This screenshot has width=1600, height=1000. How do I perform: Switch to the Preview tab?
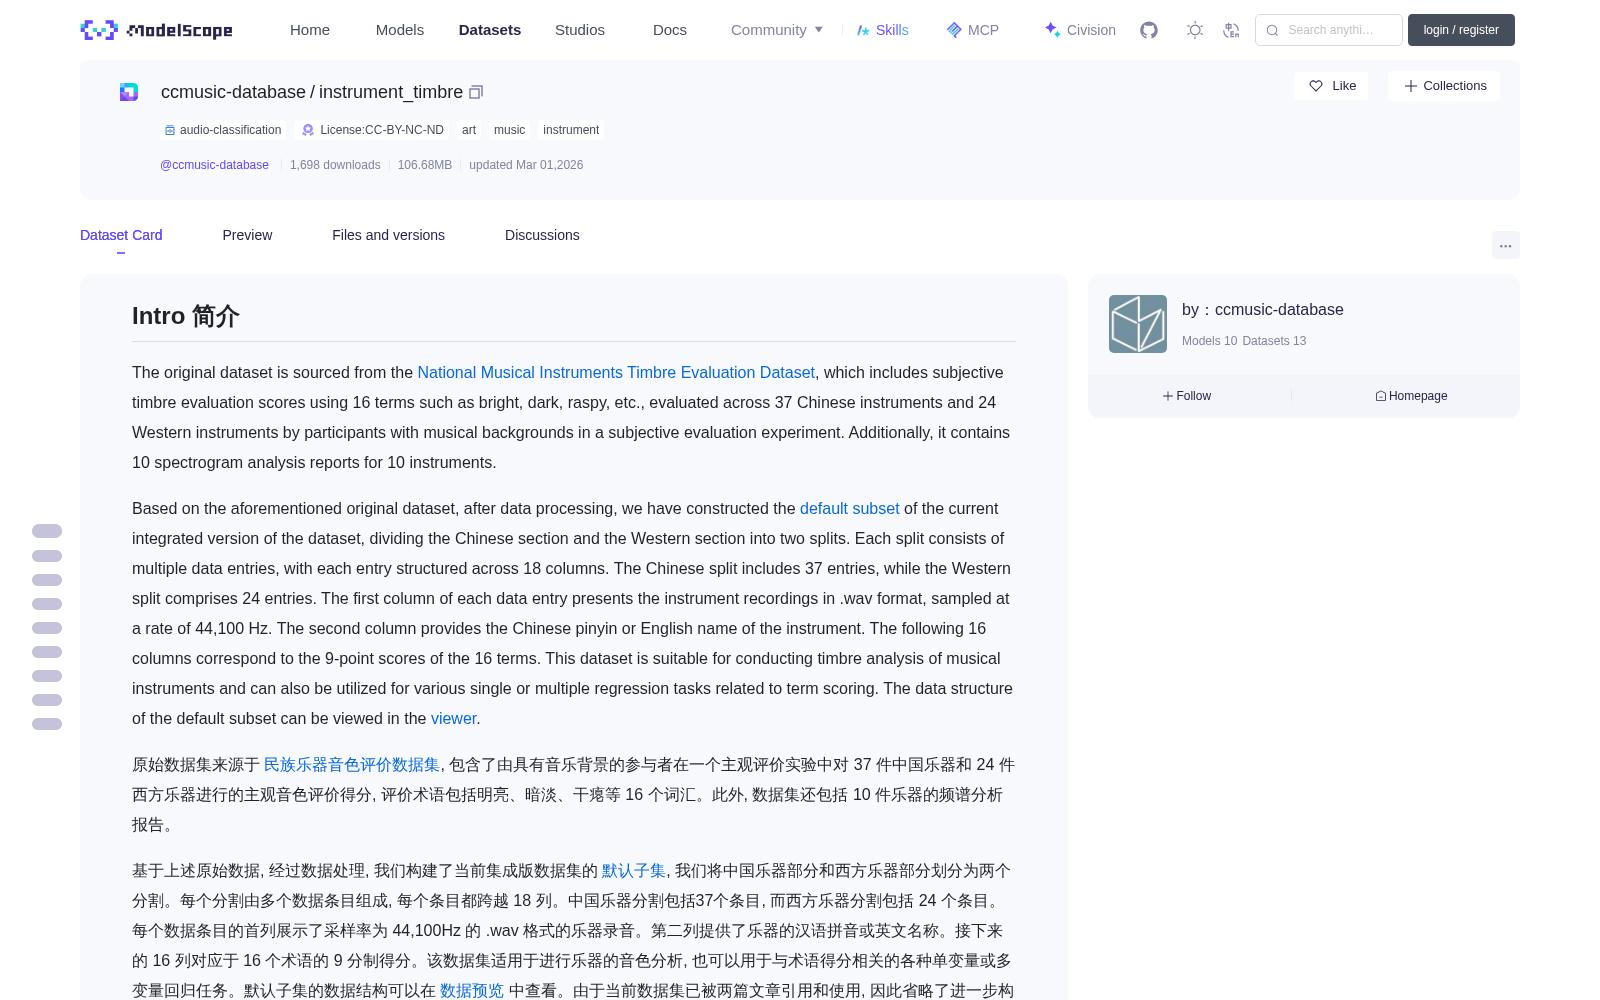247,235
